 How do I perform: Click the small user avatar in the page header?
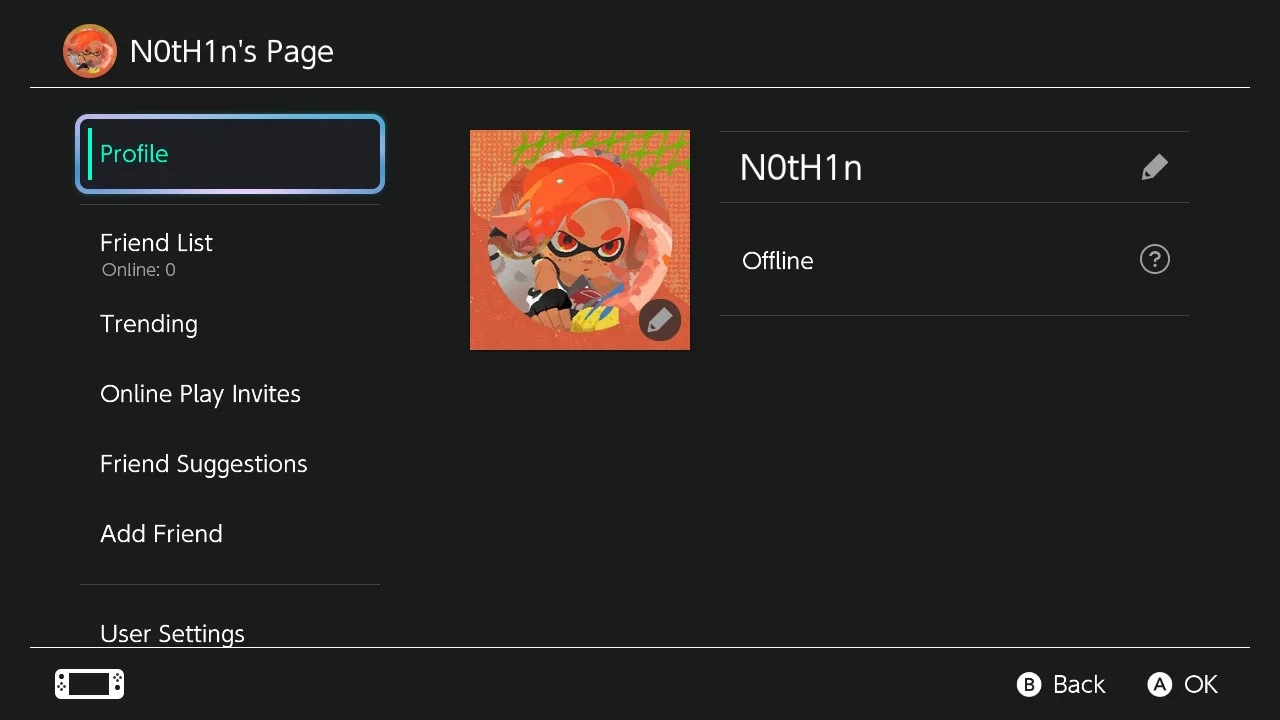(x=90, y=51)
